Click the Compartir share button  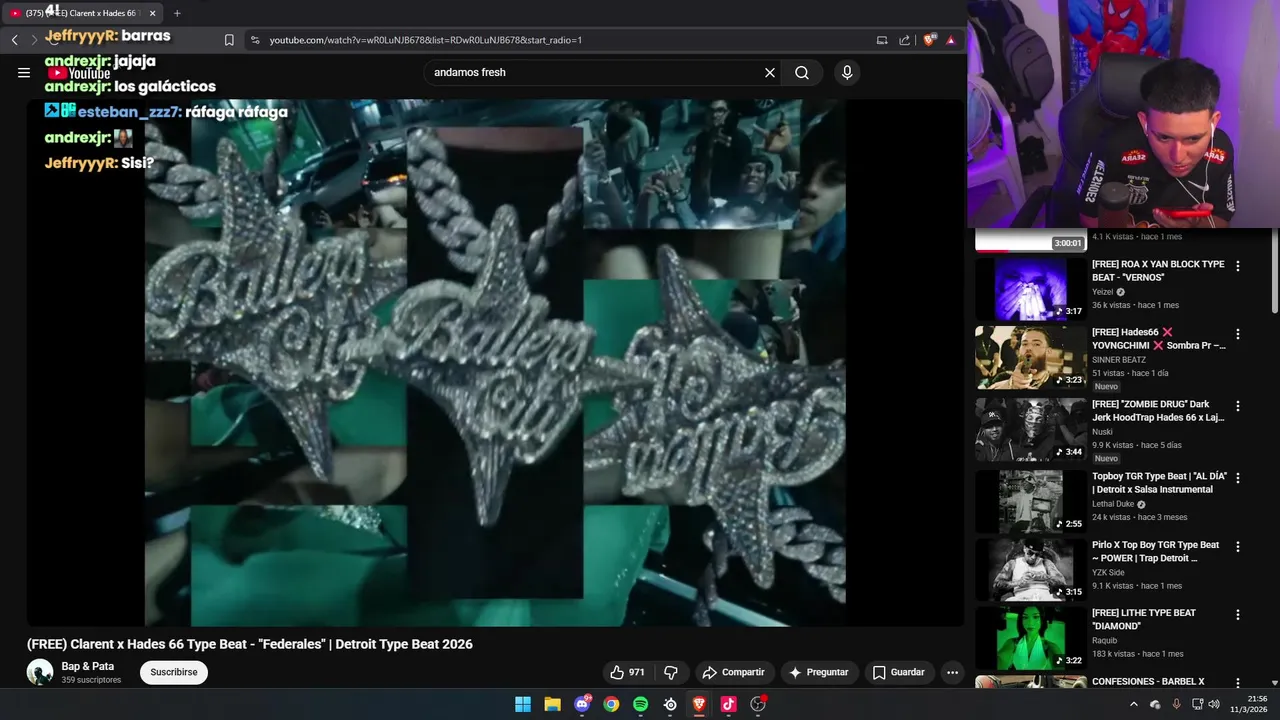click(x=733, y=672)
